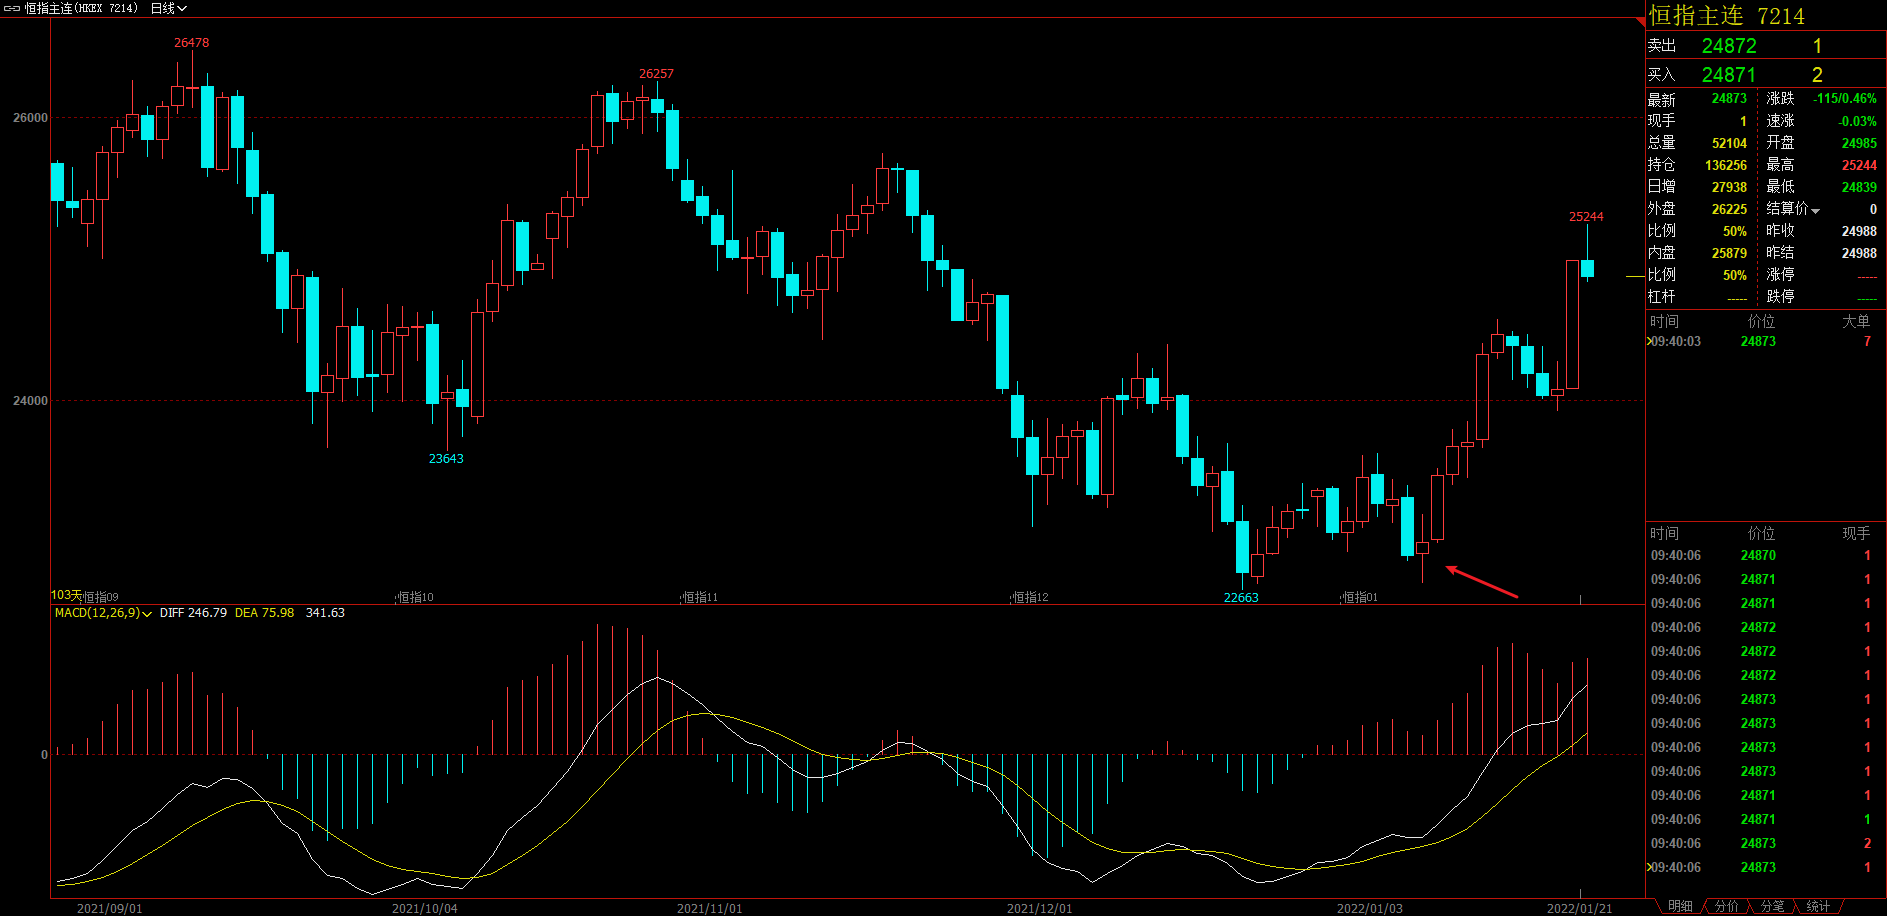The image size is (1887, 916).
Task: Select the 恒指12 contract marker on timeline
Action: 1030,597
